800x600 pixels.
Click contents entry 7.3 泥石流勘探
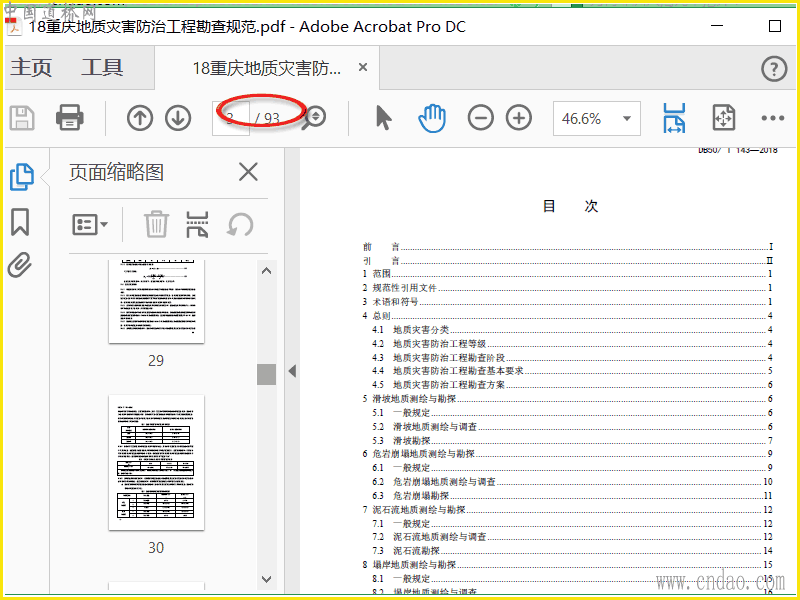[x=572, y=551]
